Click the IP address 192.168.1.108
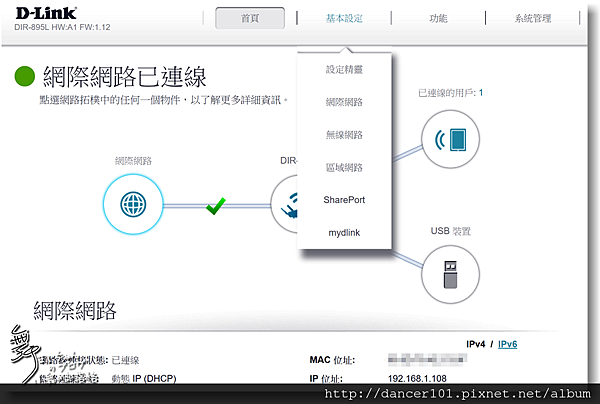The width and height of the screenshot is (600, 404). 417,379
